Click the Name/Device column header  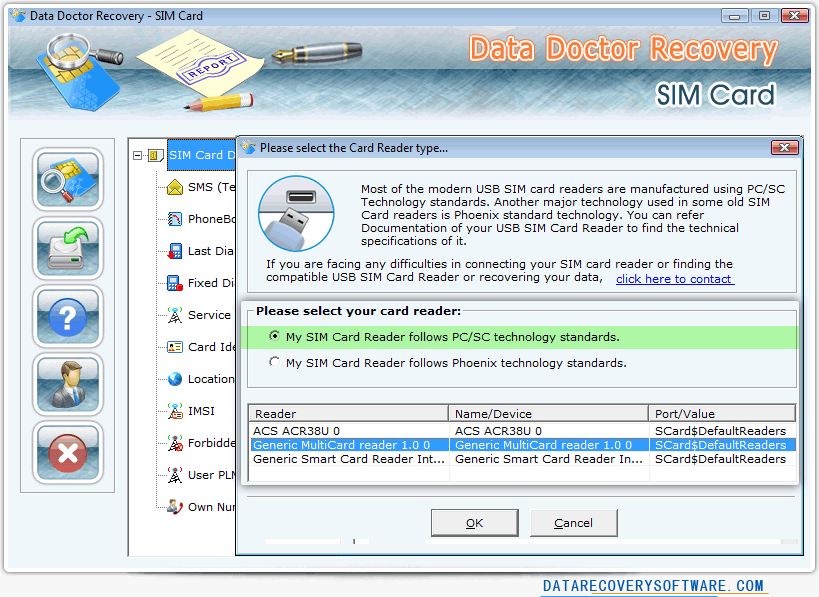pyautogui.click(x=548, y=414)
